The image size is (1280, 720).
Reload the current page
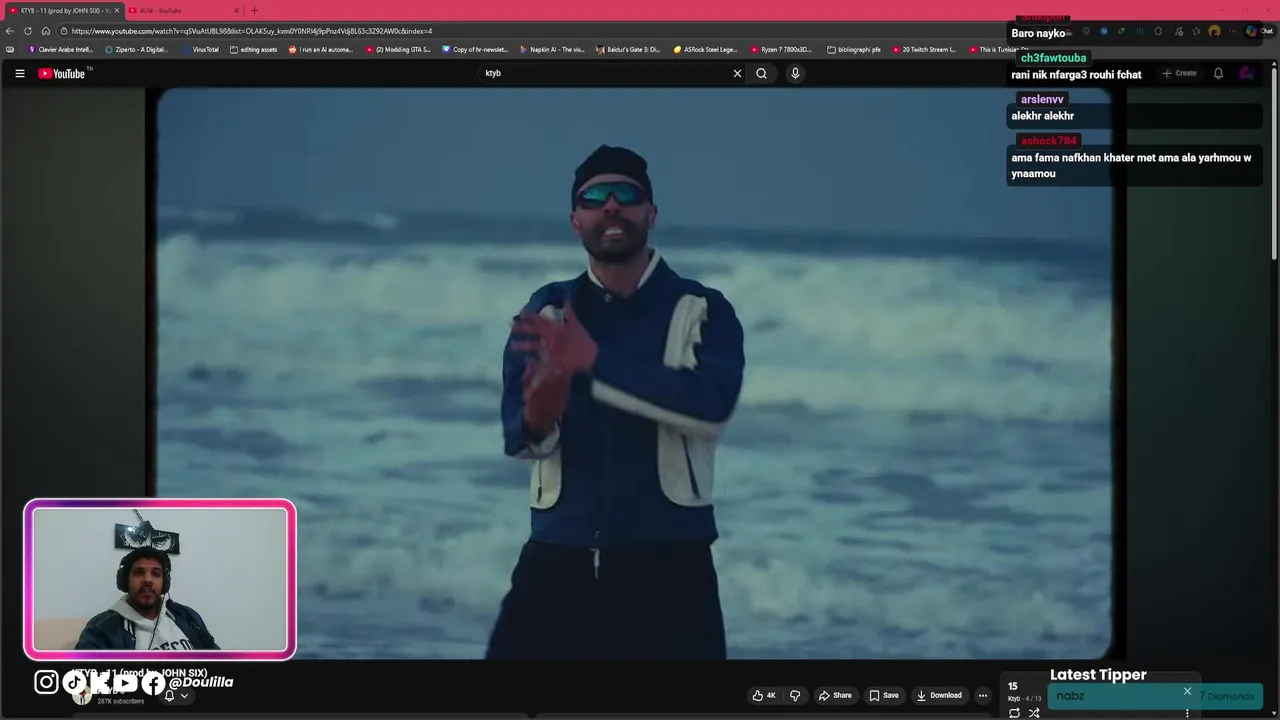[28, 31]
